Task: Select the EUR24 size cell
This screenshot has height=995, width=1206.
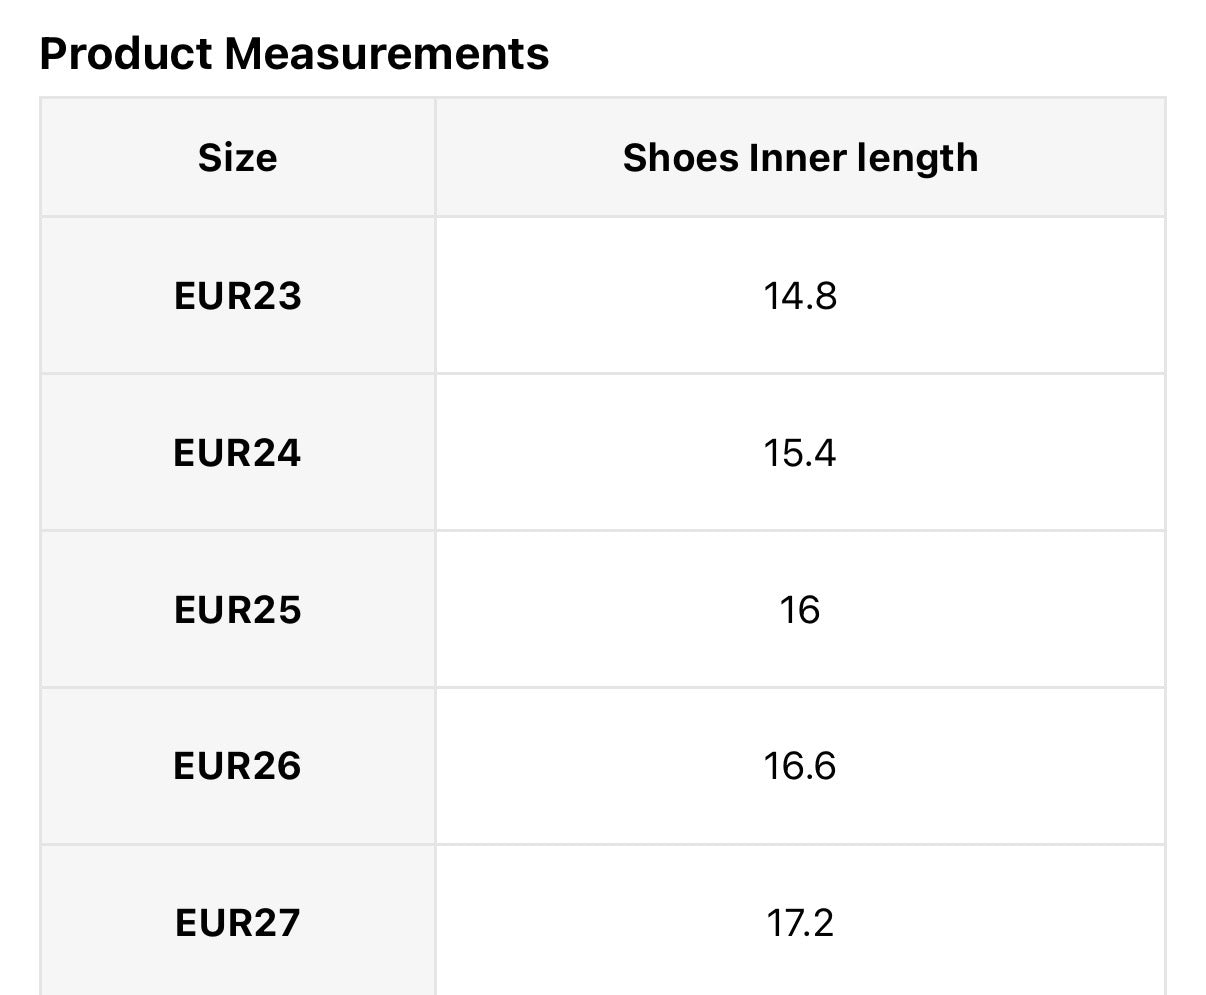Action: click(x=237, y=453)
